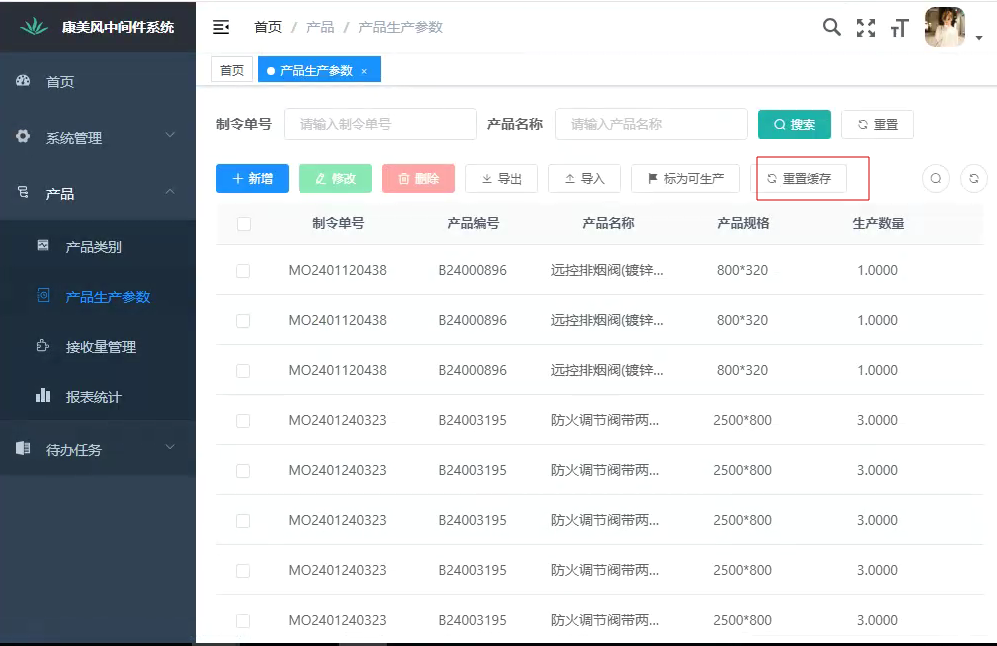
Task: Click the blue 新增 button
Action: 252,179
